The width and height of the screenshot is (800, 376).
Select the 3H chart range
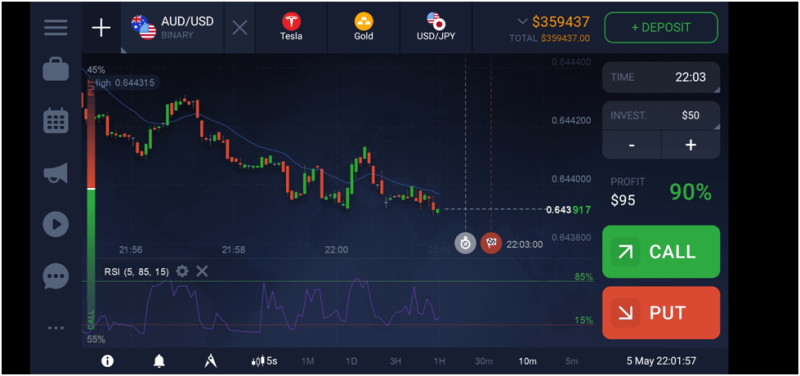tap(396, 361)
